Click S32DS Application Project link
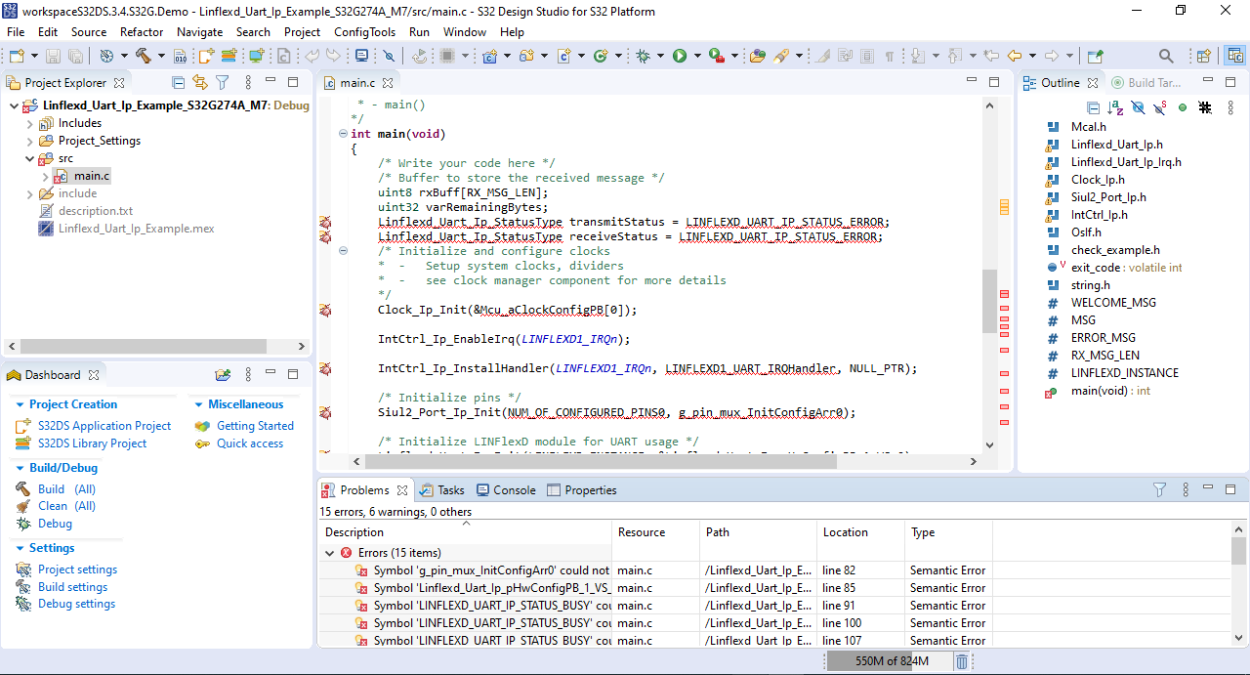This screenshot has width=1250, height=675. (x=104, y=426)
